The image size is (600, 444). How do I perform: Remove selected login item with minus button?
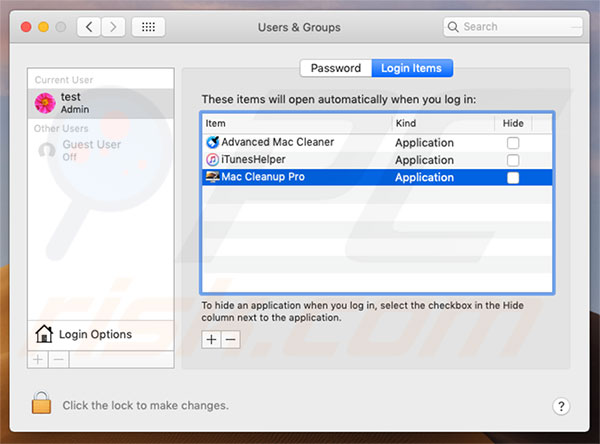(231, 340)
